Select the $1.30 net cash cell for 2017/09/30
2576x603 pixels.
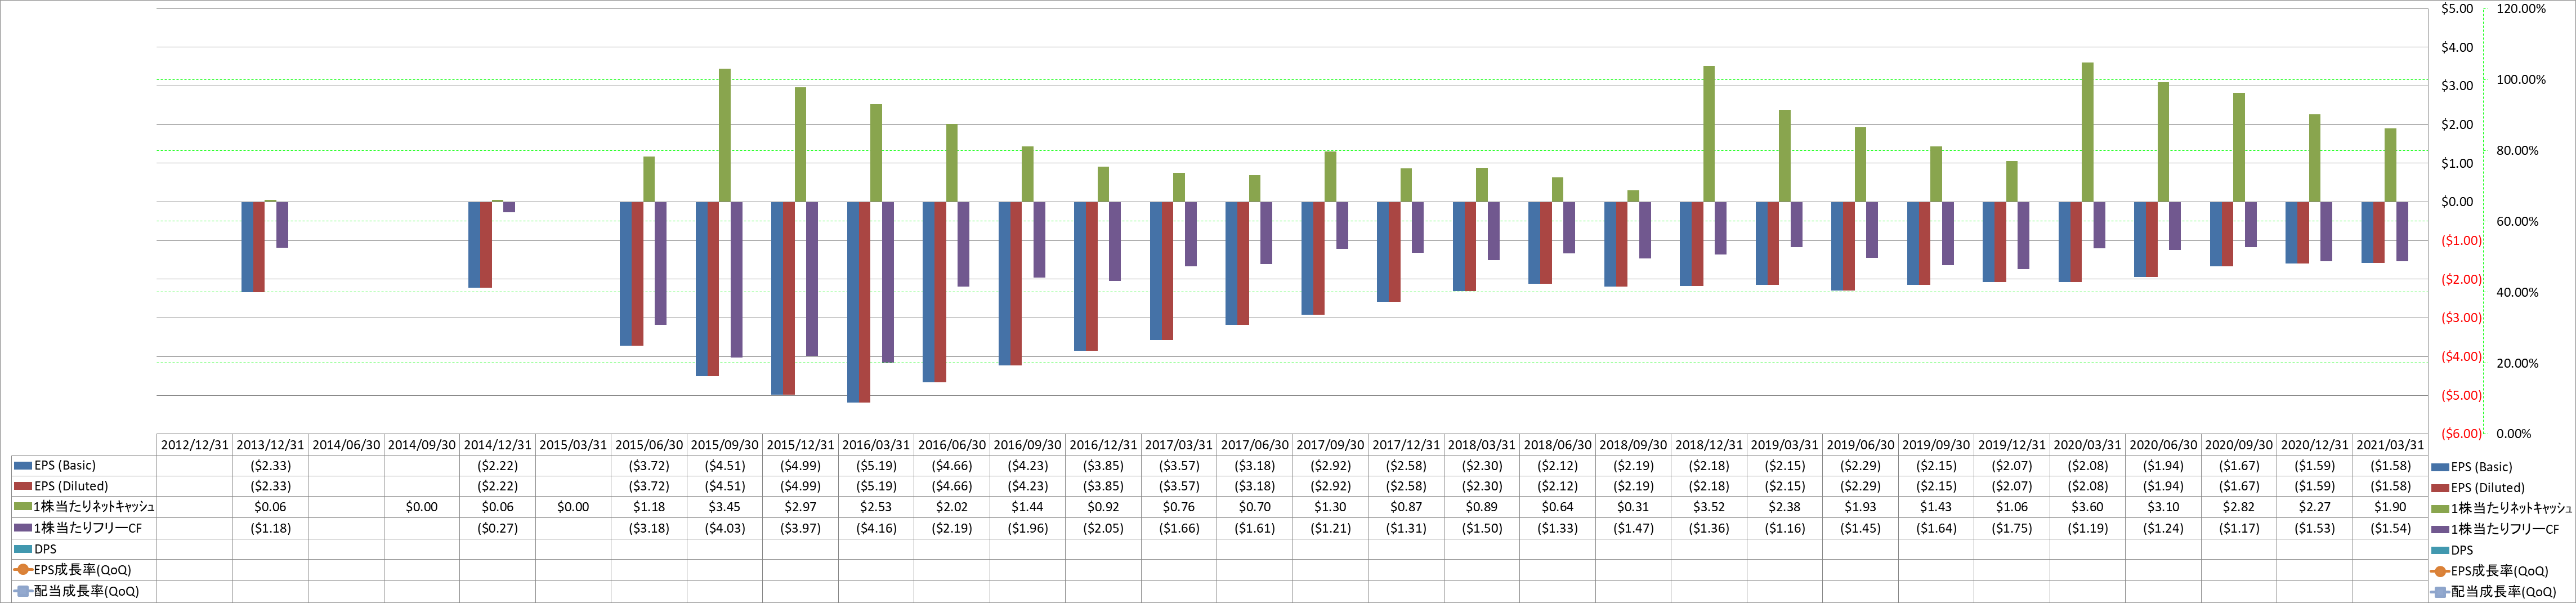click(x=1330, y=507)
